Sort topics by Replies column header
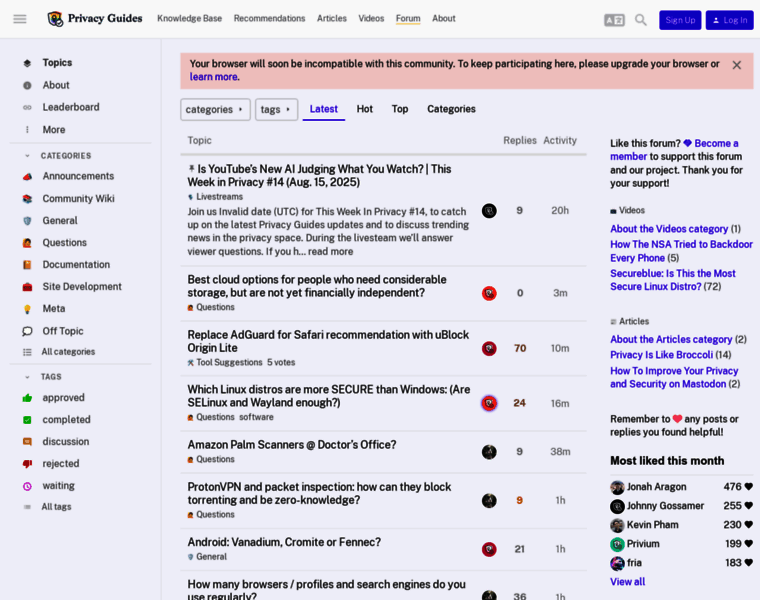 tap(520, 141)
